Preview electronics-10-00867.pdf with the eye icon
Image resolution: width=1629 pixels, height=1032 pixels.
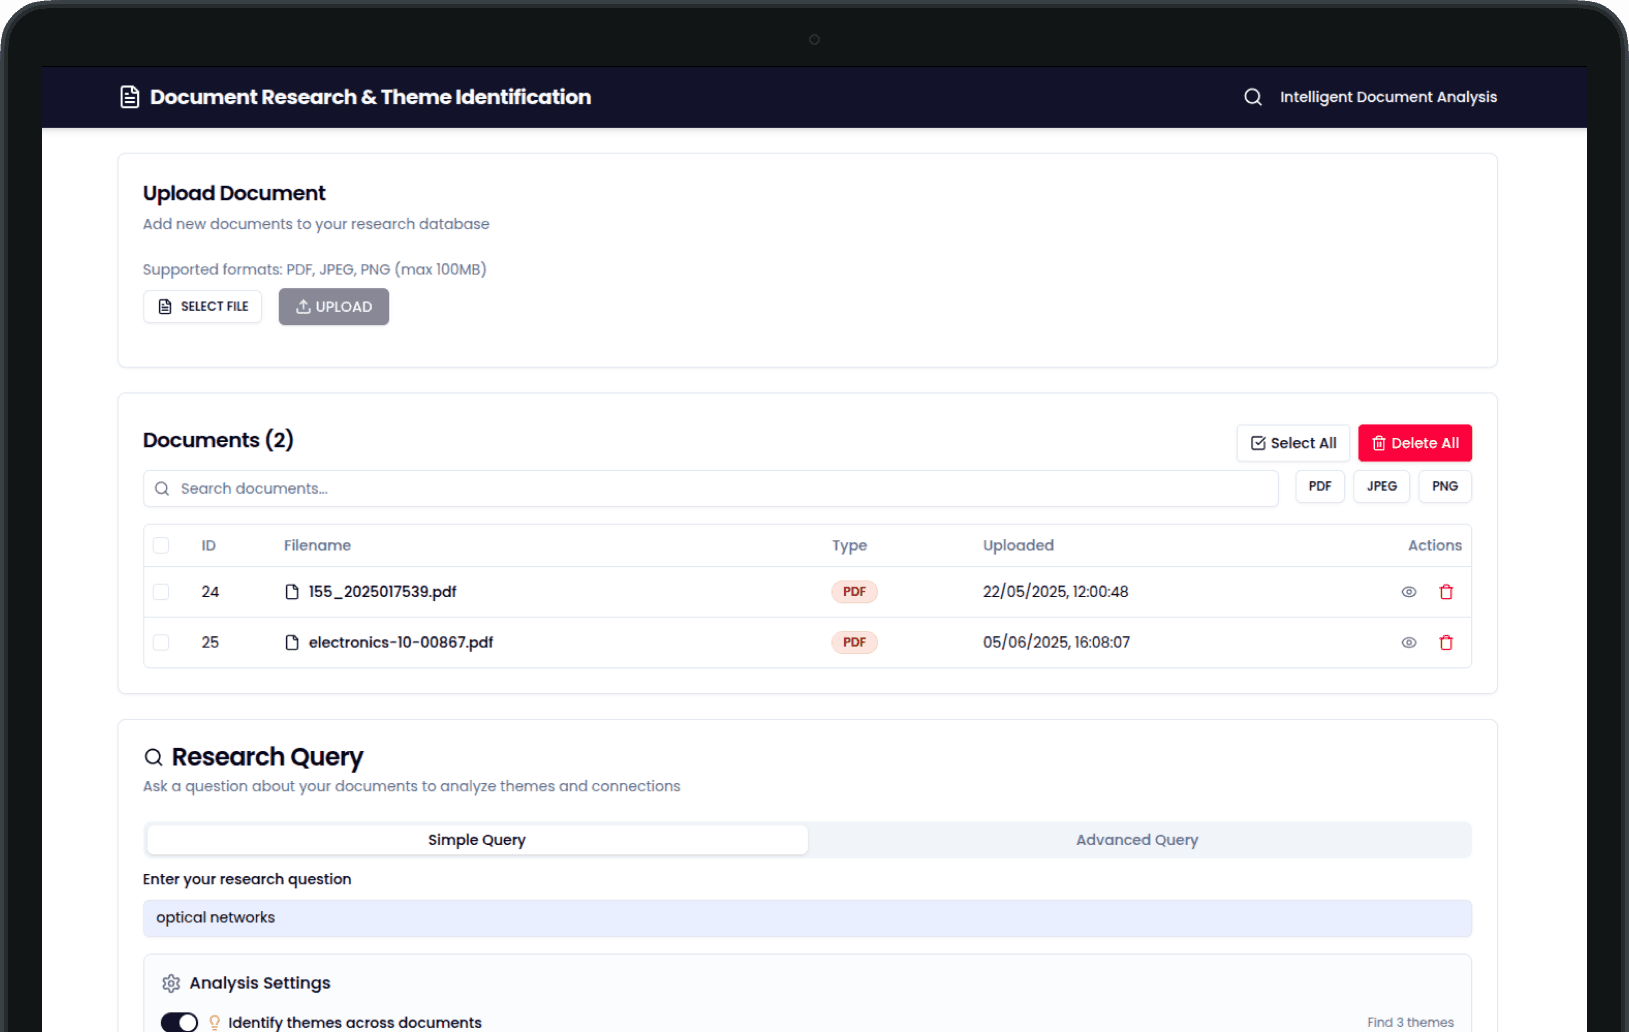1408,643
